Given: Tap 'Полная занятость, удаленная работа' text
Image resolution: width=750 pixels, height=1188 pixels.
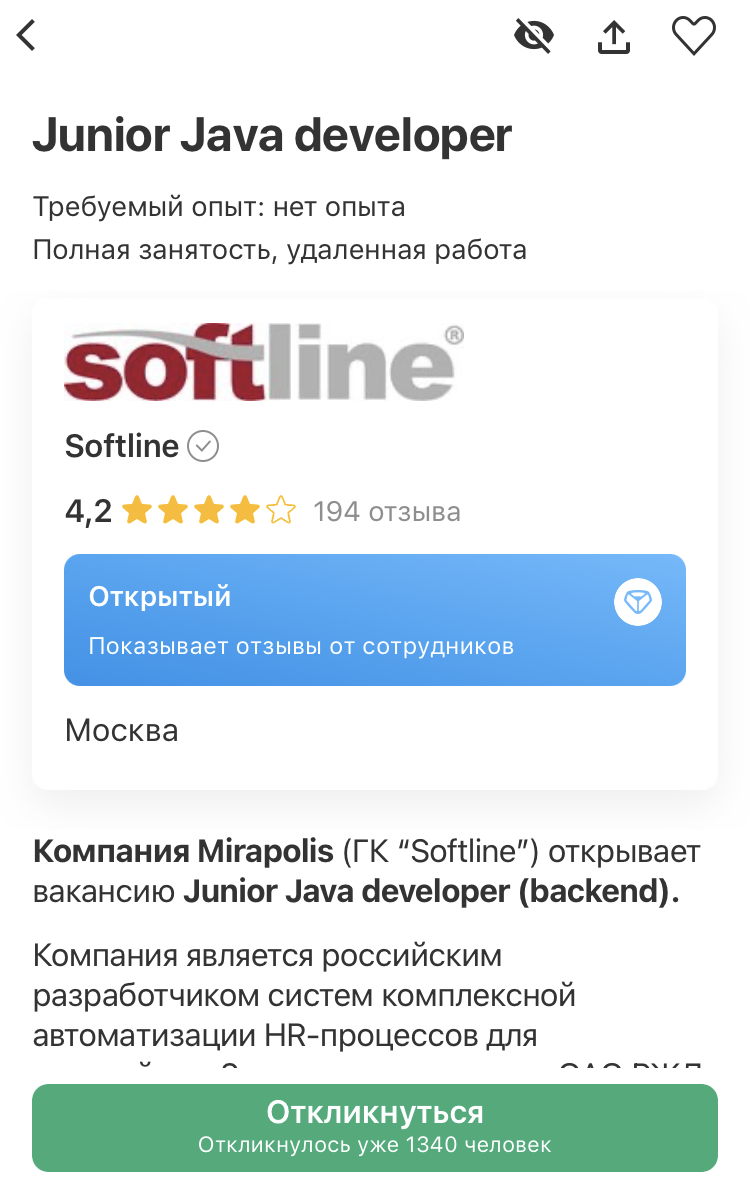Looking at the screenshot, I should coord(279,249).
